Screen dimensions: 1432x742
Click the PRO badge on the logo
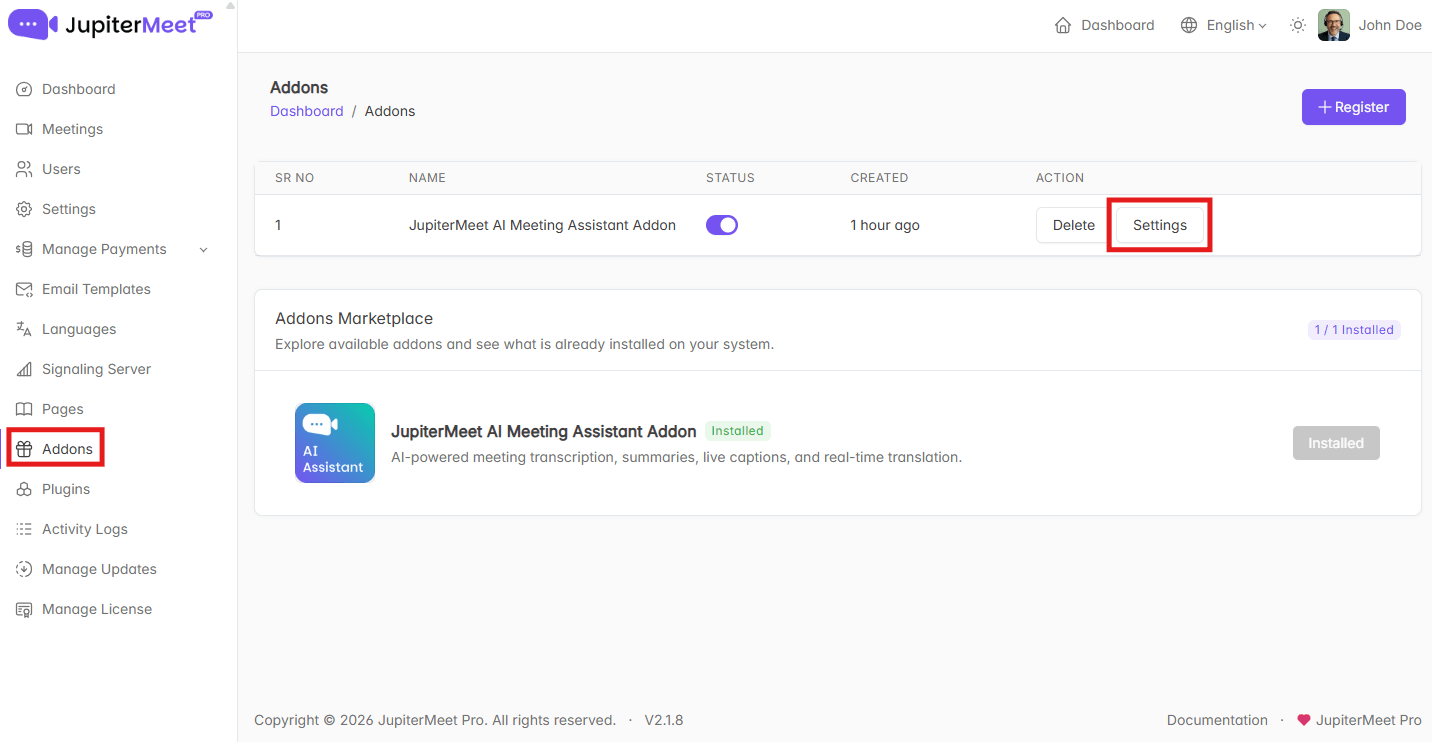pyautogui.click(x=203, y=15)
